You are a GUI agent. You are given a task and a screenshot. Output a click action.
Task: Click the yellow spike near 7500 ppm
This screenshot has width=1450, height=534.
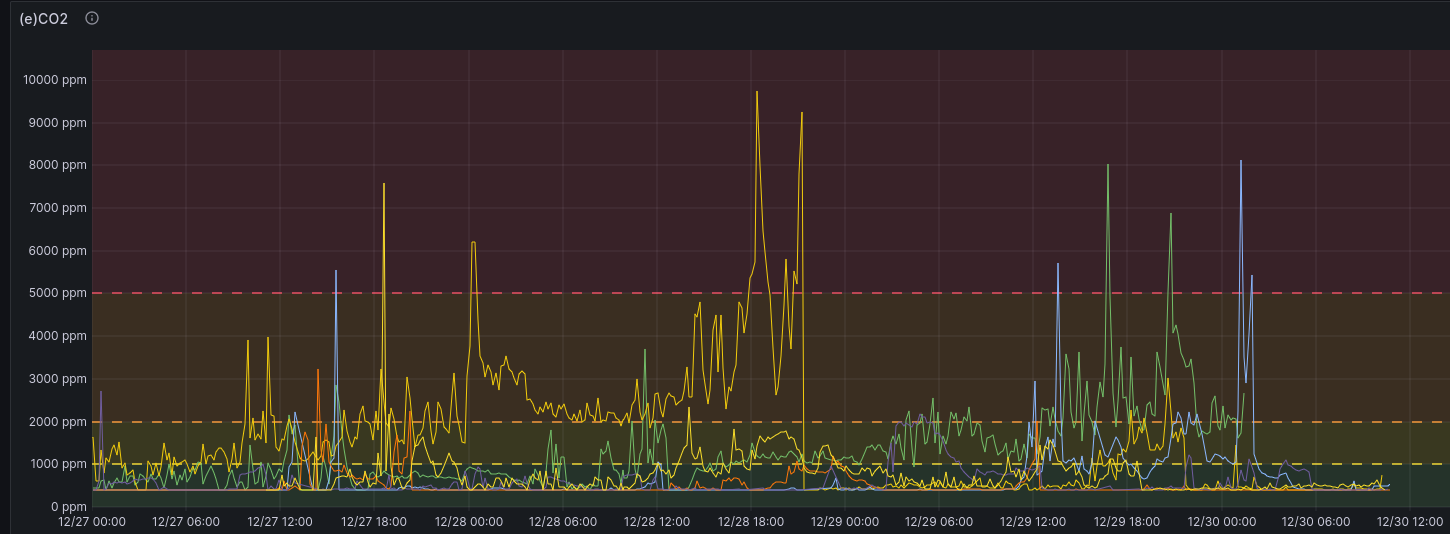point(384,186)
